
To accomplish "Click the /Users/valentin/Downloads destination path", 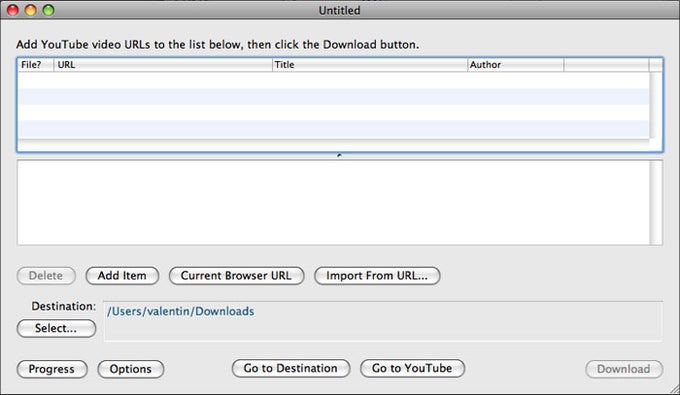I will point(180,311).
